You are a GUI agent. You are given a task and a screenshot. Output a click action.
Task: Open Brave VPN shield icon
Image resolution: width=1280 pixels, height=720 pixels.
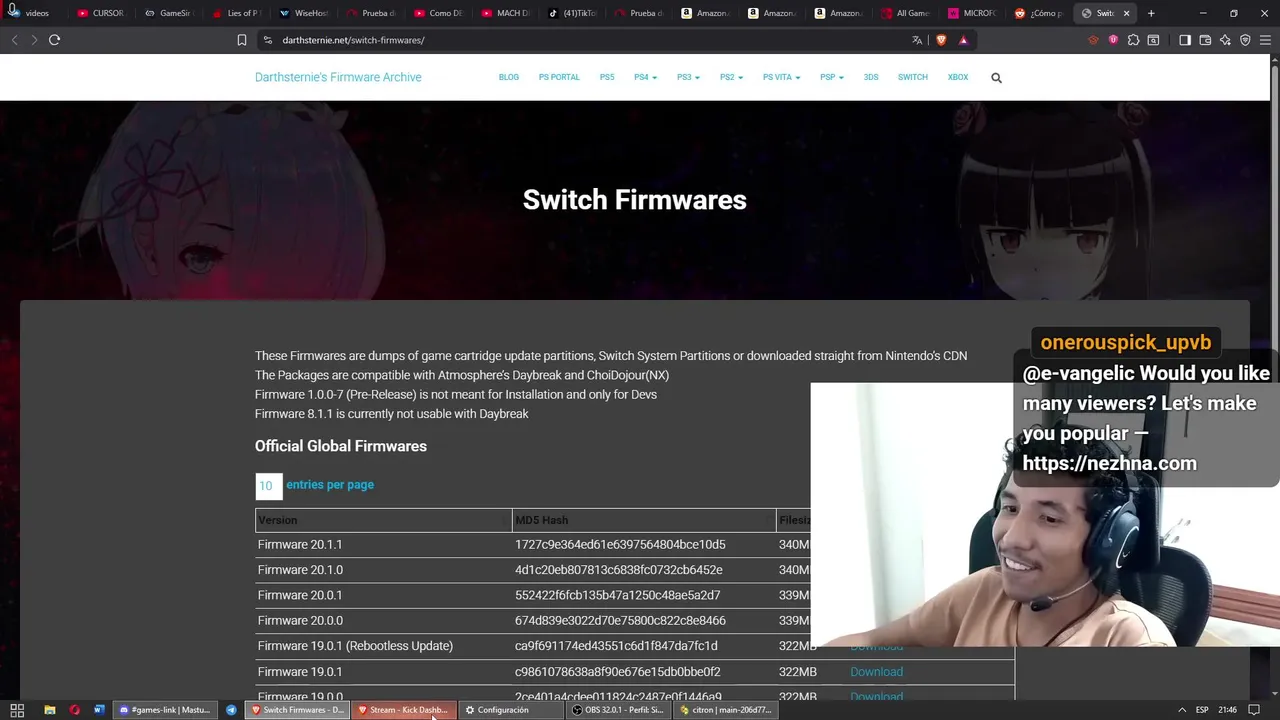[x=1245, y=40]
